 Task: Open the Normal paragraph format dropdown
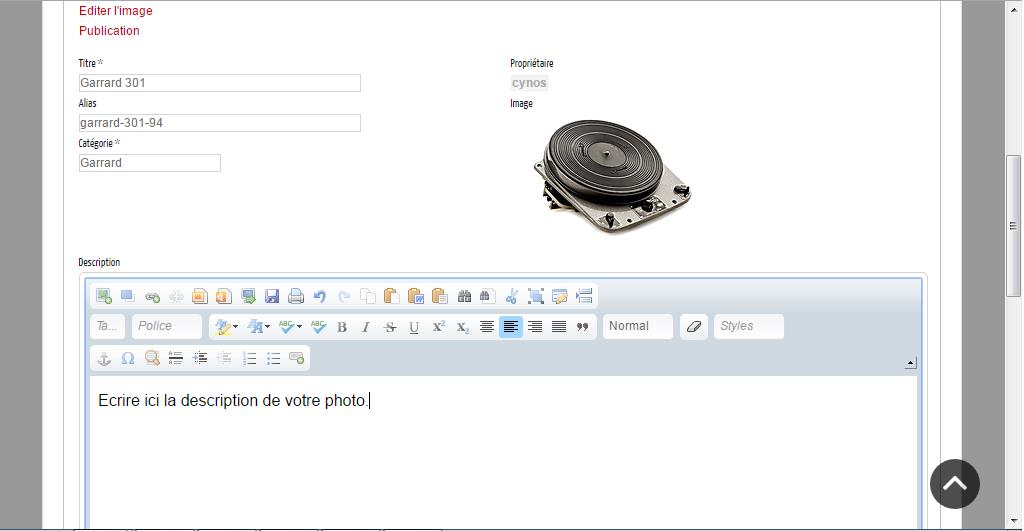[637, 326]
